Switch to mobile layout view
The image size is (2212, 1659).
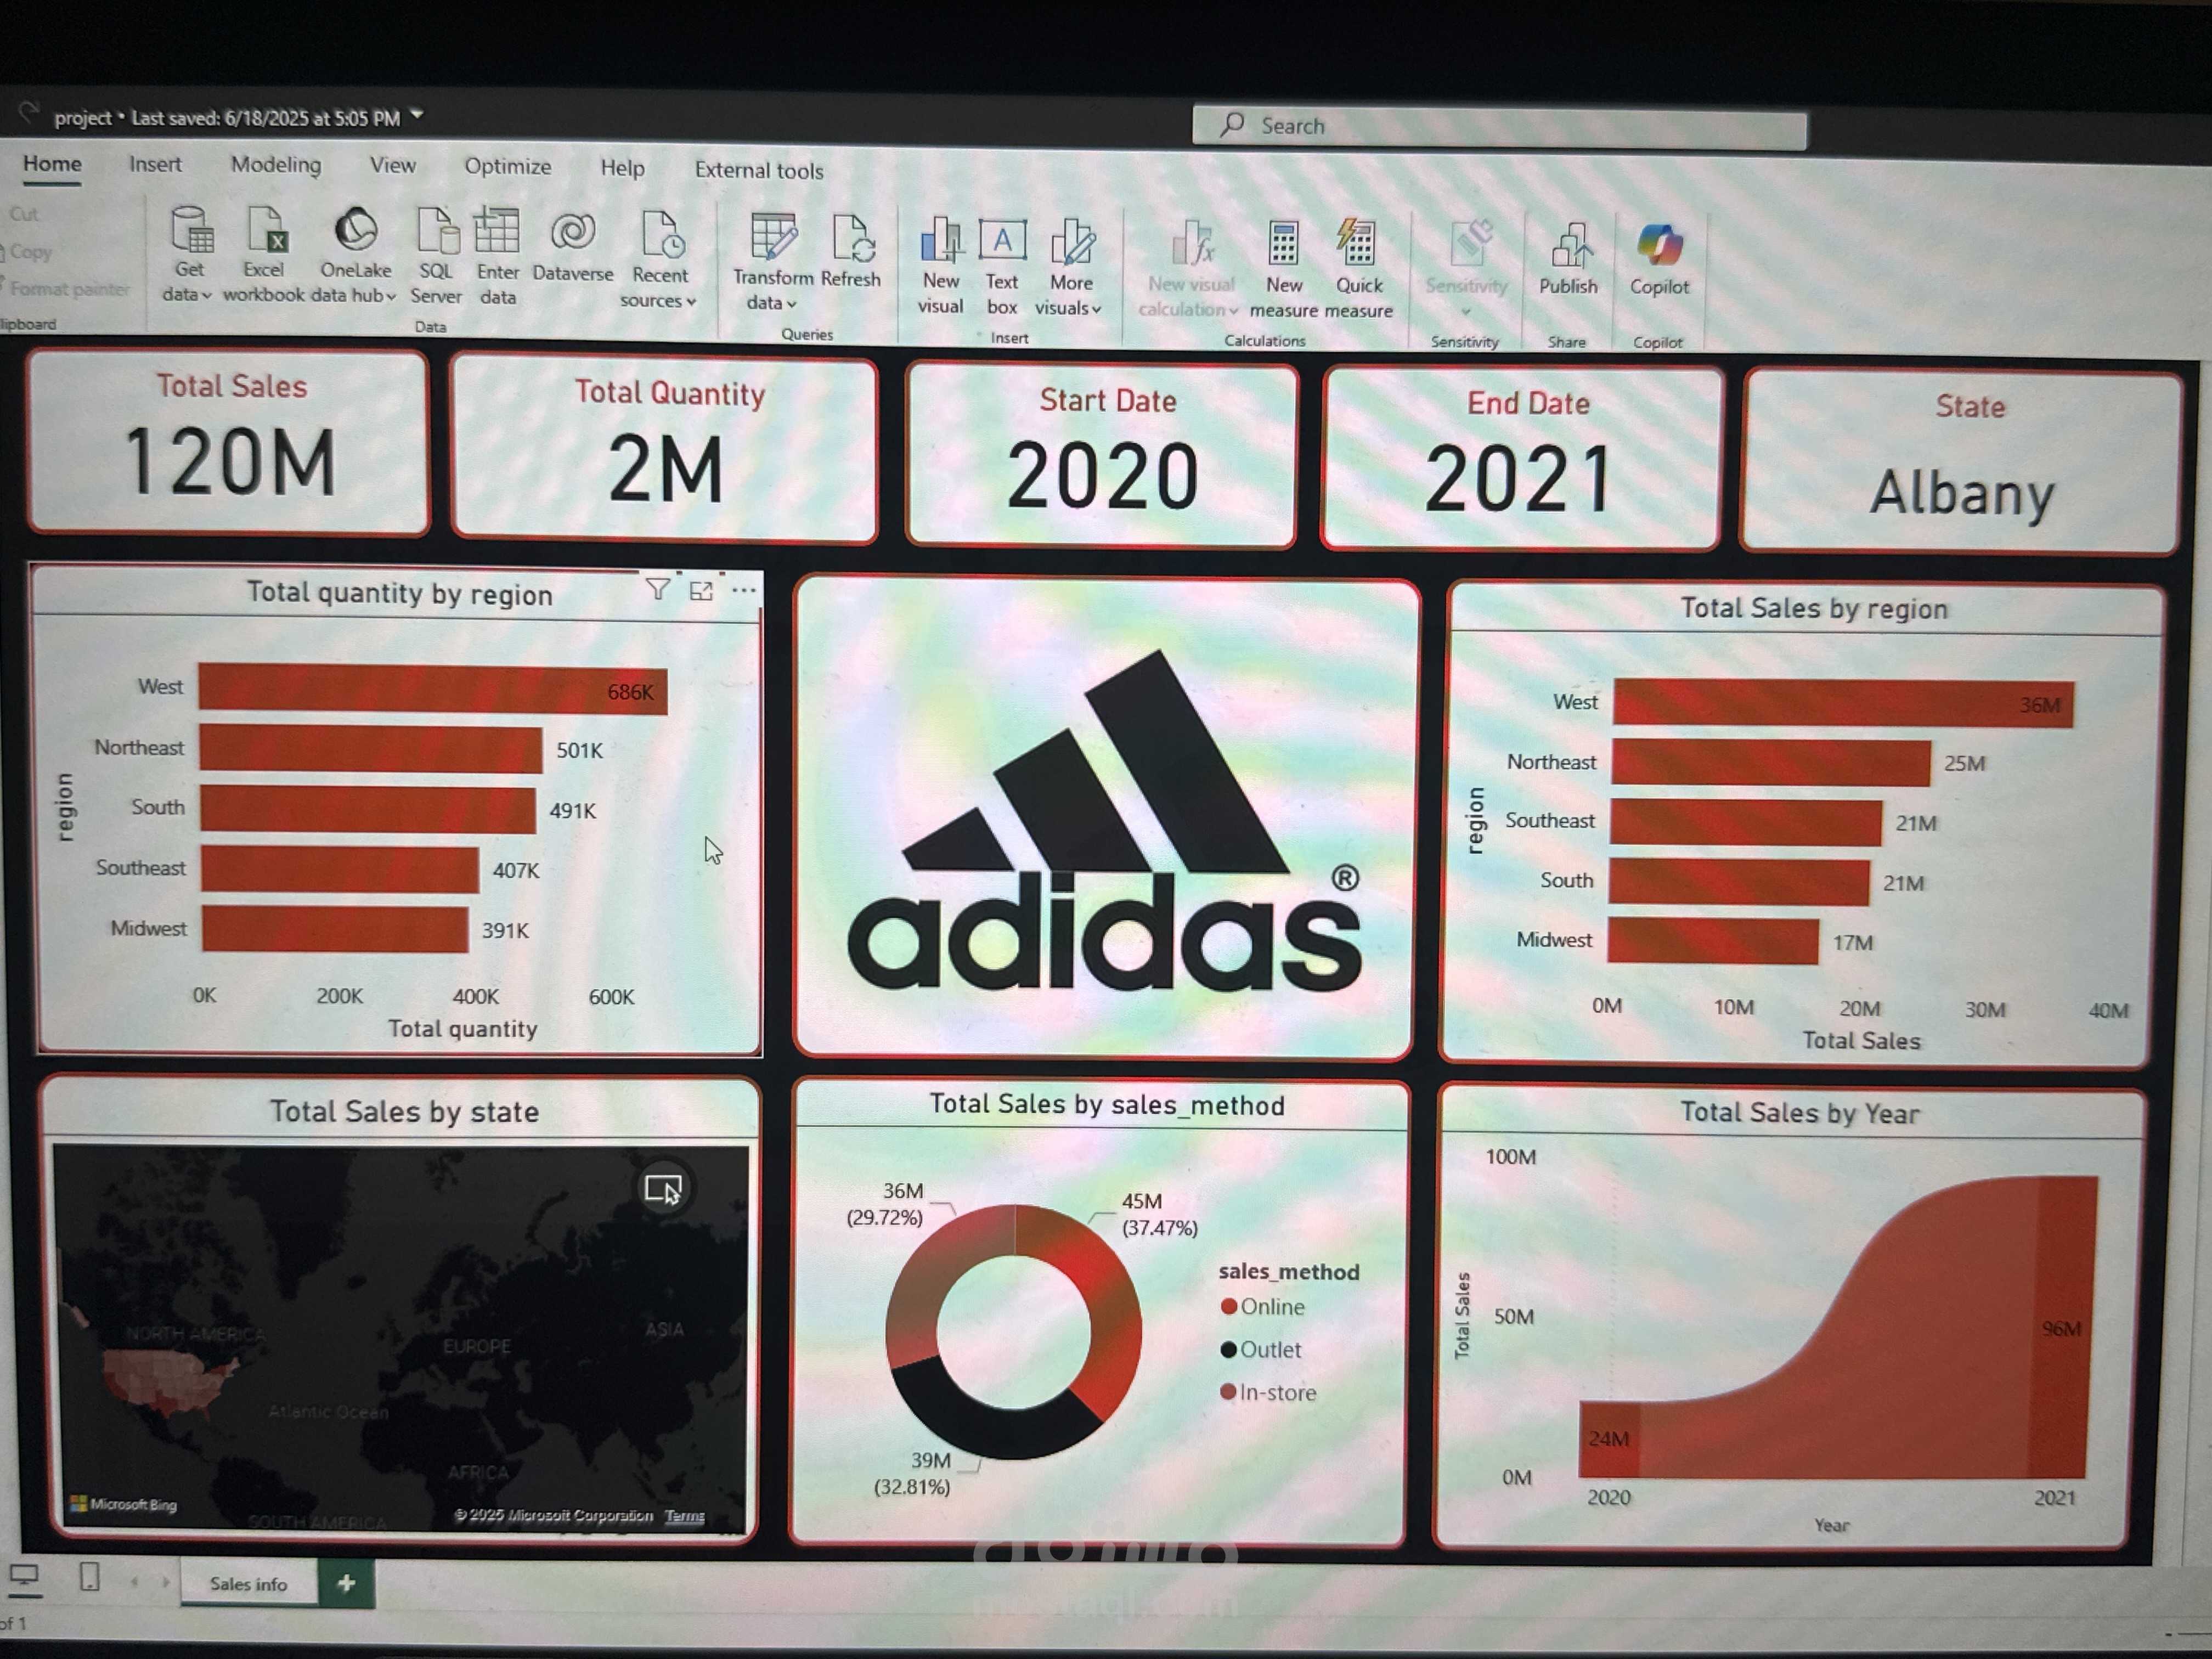pos(89,1578)
